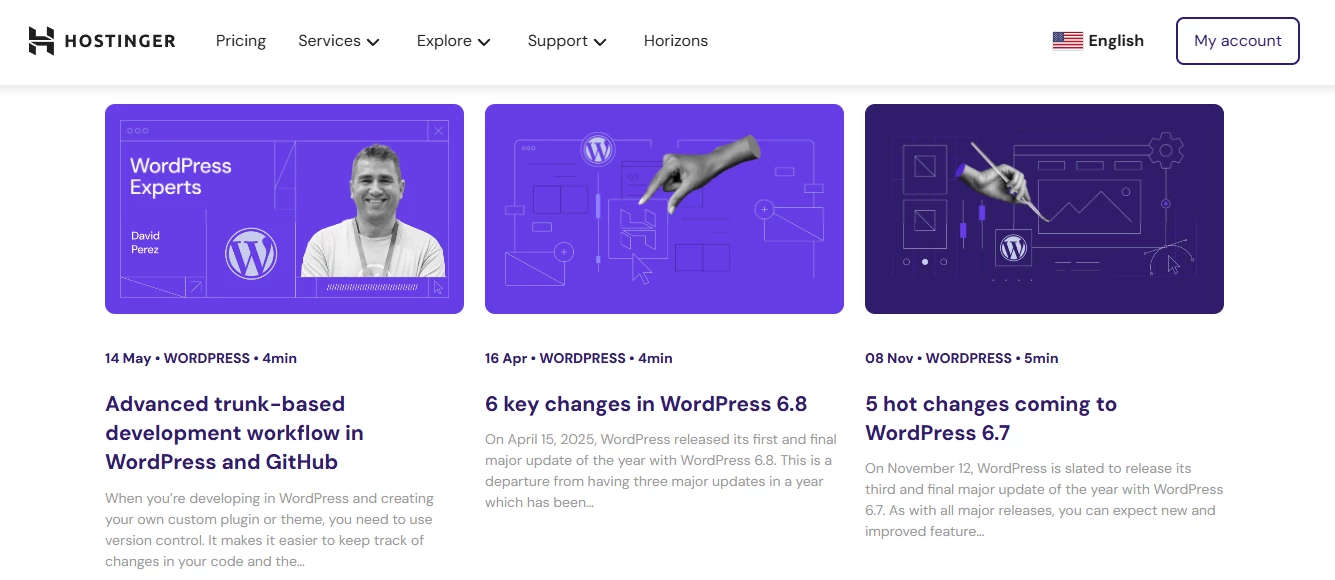The width and height of the screenshot is (1335, 580).
Task: Open 6 key changes in WordPress 6.8
Action: (646, 404)
